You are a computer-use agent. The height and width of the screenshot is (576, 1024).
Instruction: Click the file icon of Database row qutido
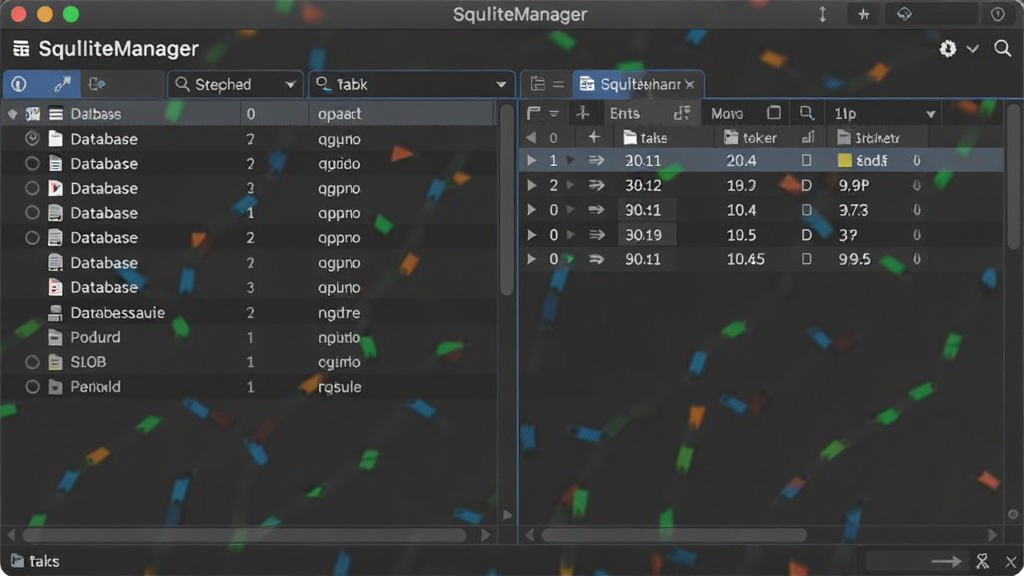(x=56, y=163)
